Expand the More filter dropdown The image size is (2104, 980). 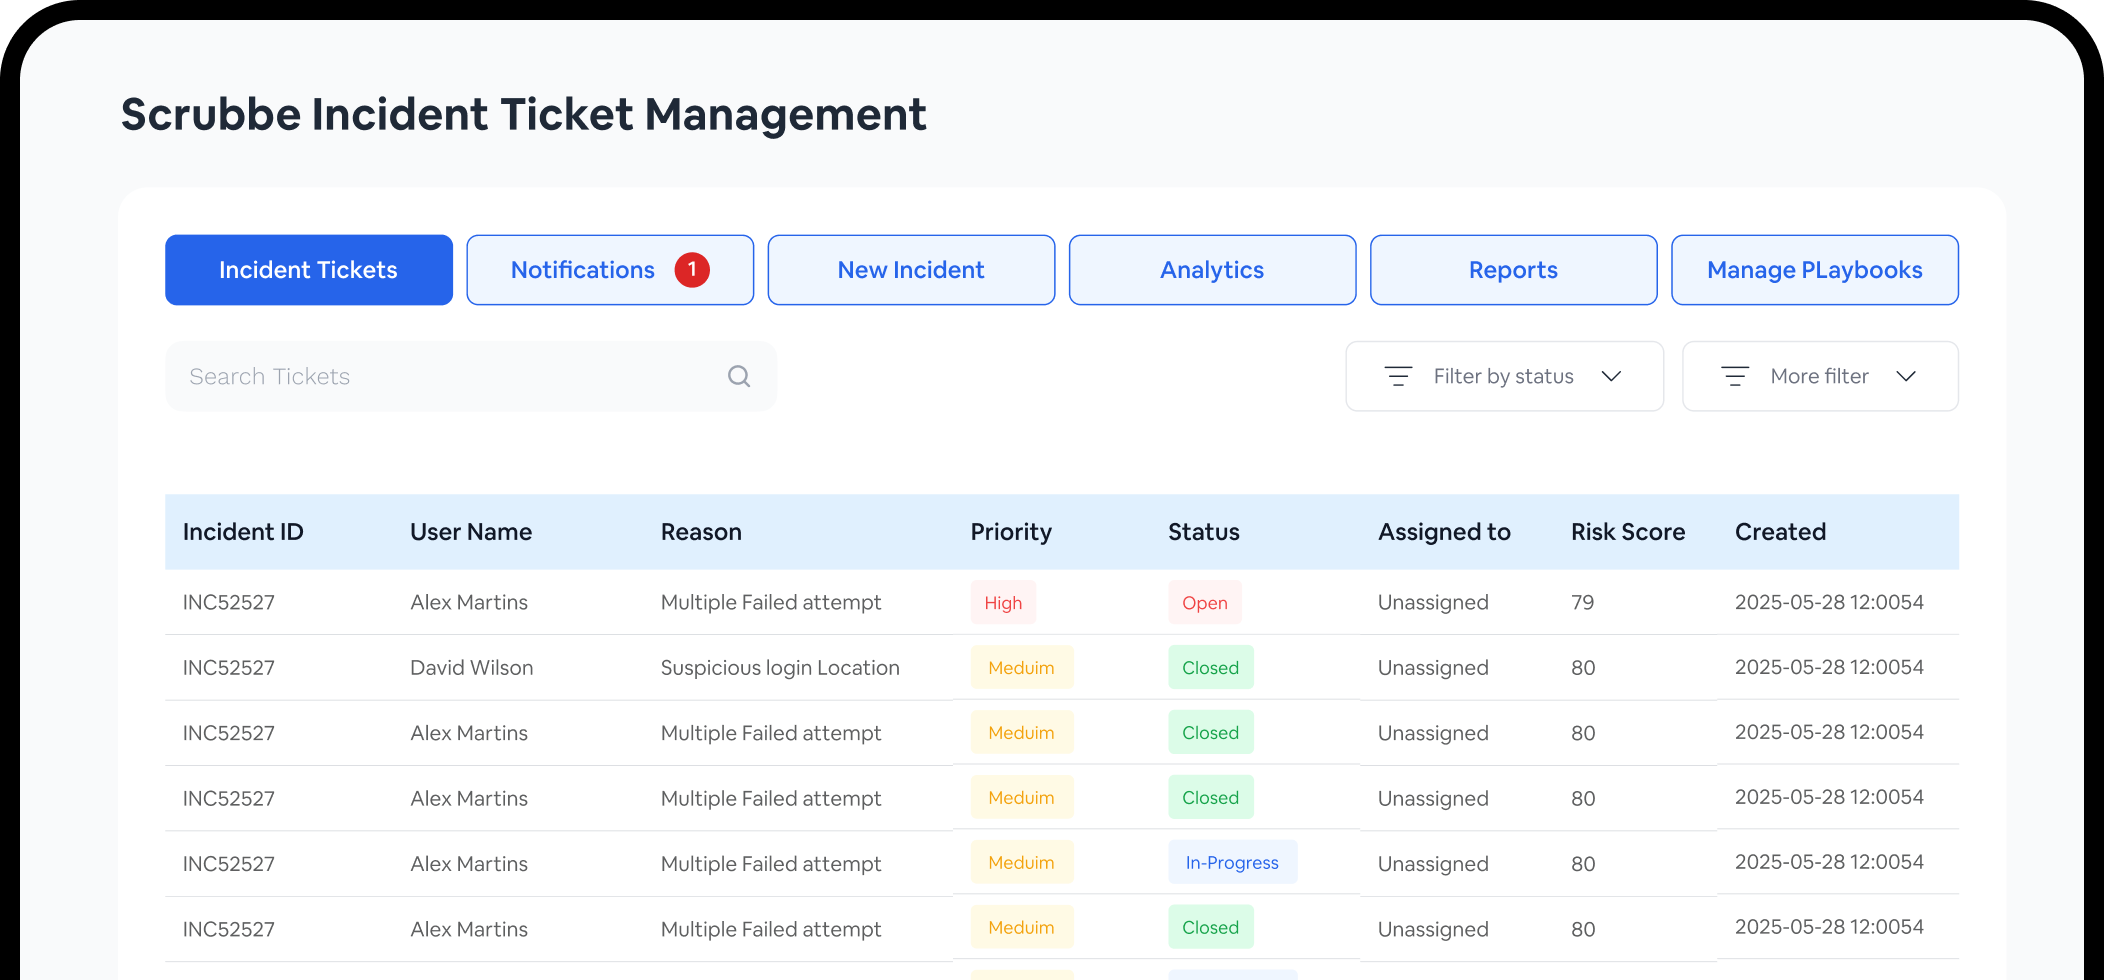(x=1820, y=376)
